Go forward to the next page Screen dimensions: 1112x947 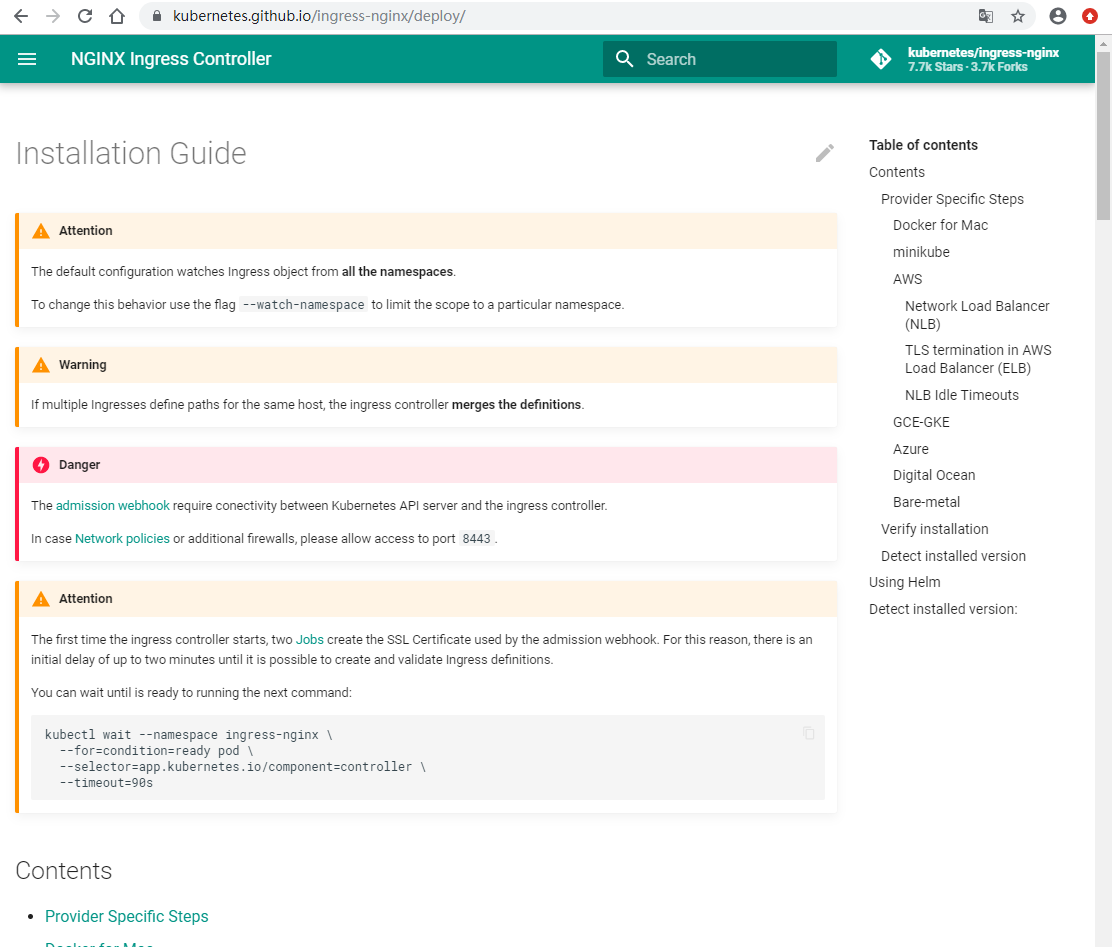(x=53, y=16)
